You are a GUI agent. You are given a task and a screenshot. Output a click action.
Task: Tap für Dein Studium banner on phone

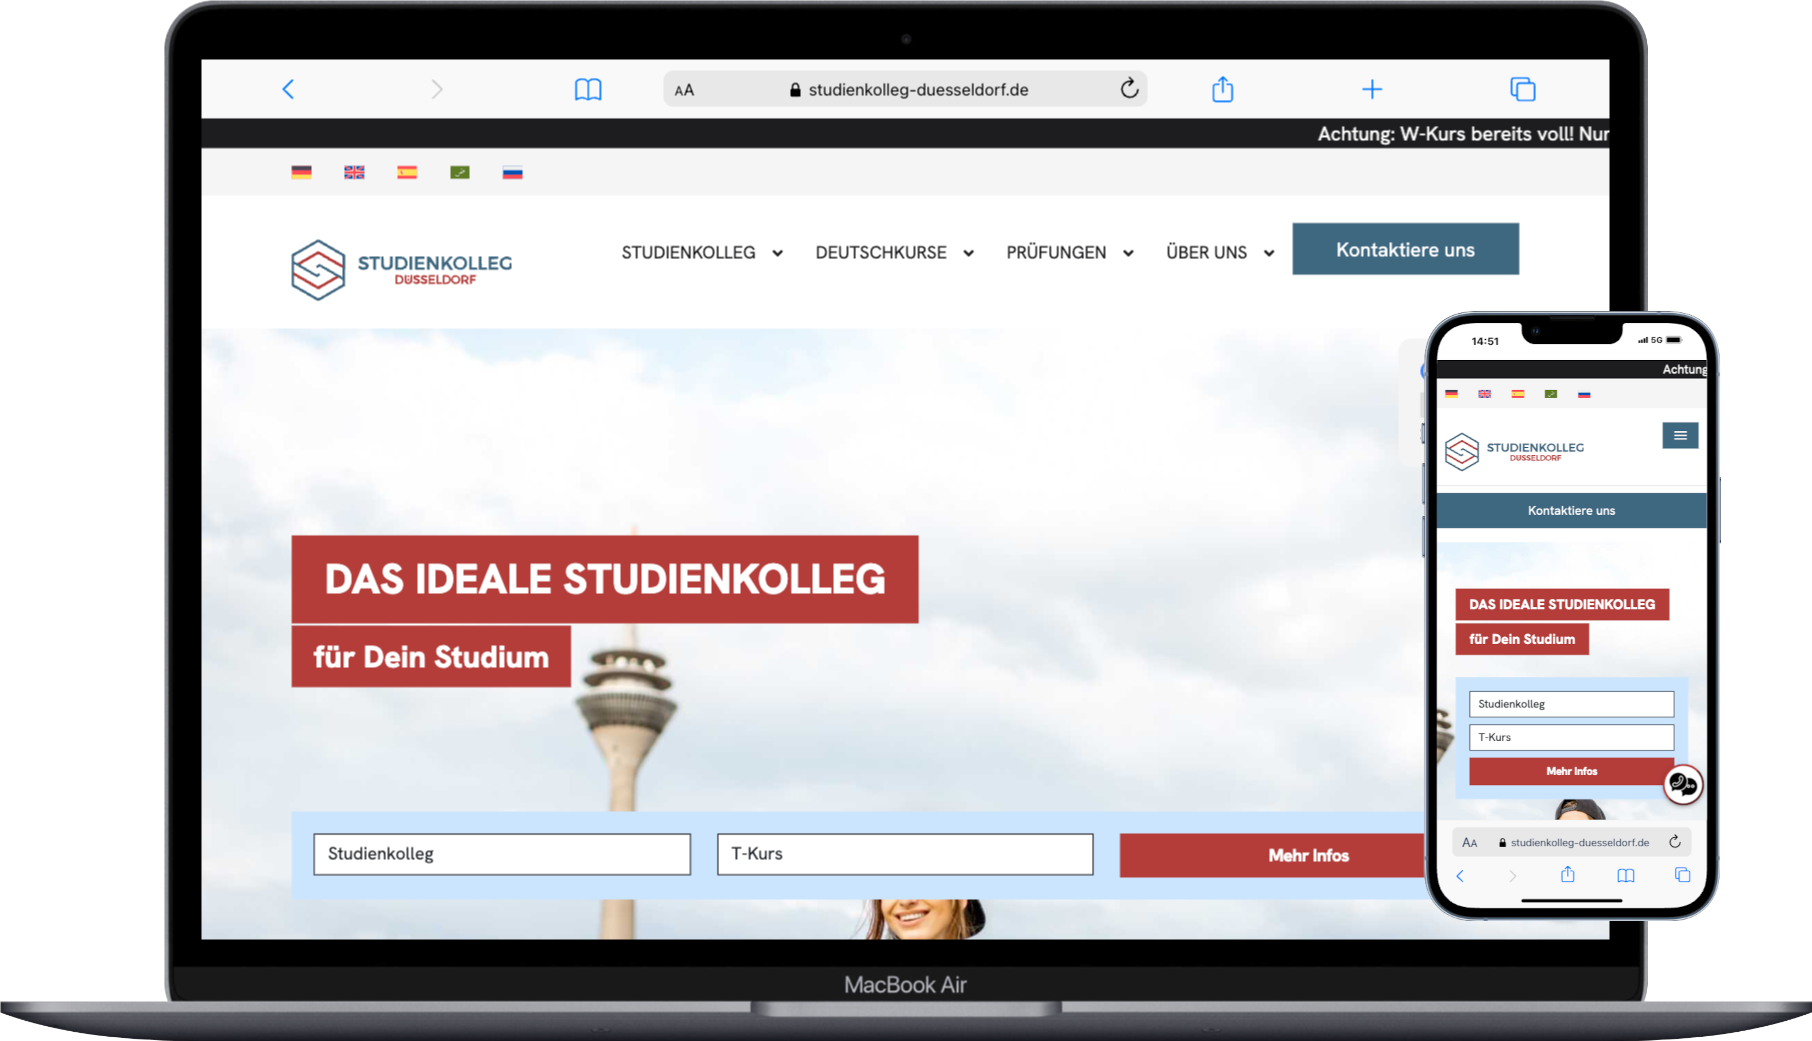1522,639
